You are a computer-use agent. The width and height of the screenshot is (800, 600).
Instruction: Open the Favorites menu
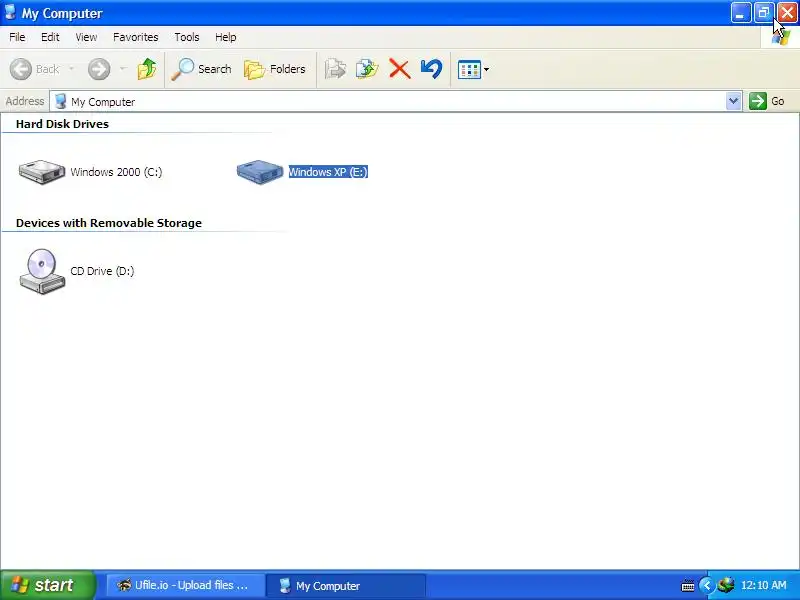[136, 37]
